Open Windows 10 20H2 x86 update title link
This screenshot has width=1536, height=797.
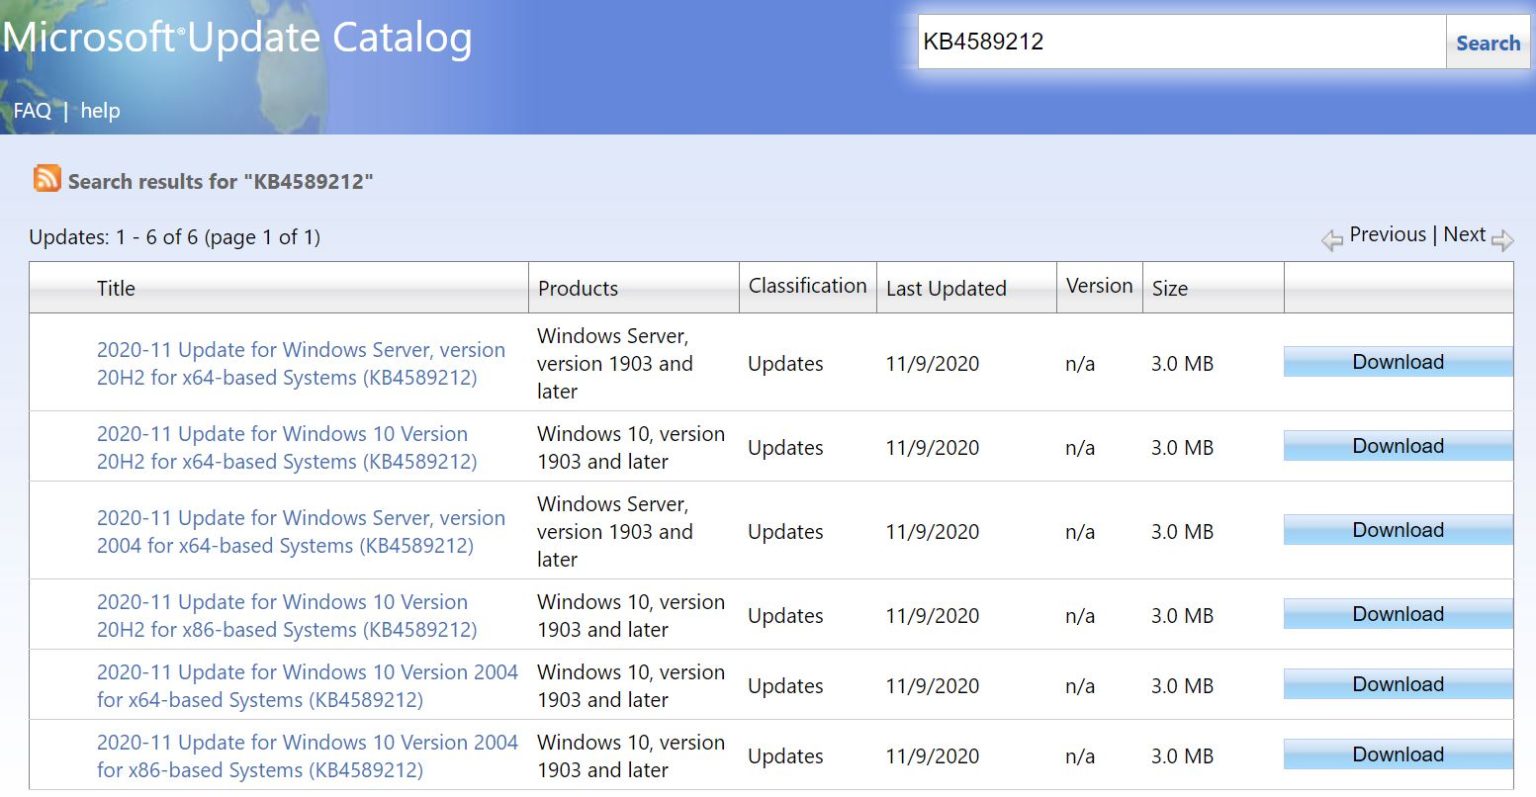pyautogui.click(x=286, y=616)
